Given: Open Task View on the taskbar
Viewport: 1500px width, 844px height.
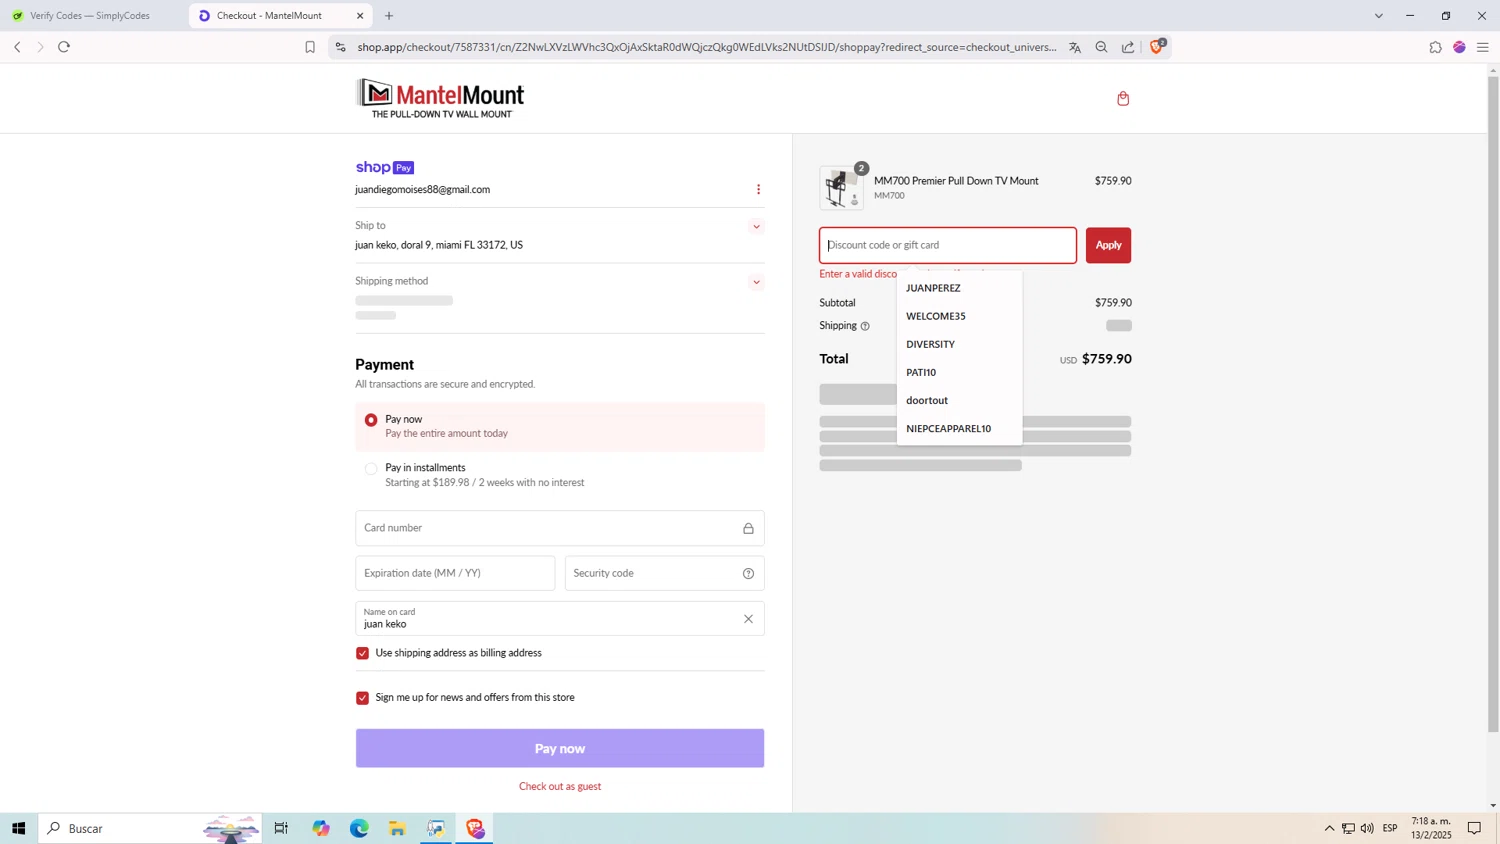Looking at the screenshot, I should (281, 828).
